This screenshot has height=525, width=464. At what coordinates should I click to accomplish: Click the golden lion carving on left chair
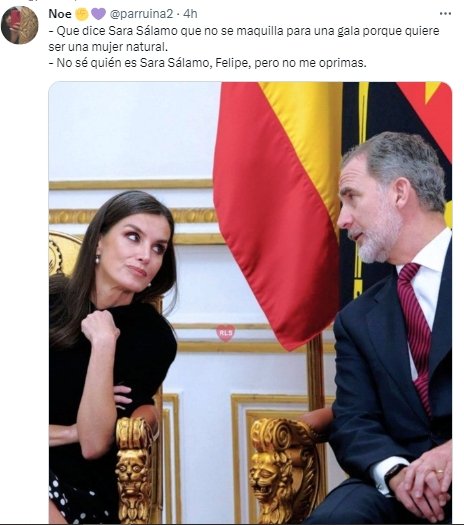(134, 470)
